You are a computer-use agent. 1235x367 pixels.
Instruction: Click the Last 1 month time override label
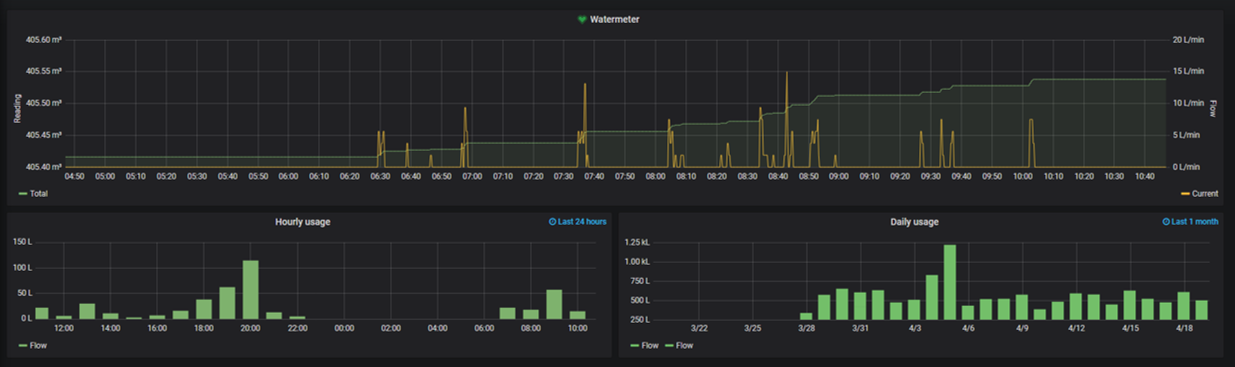1195,222
